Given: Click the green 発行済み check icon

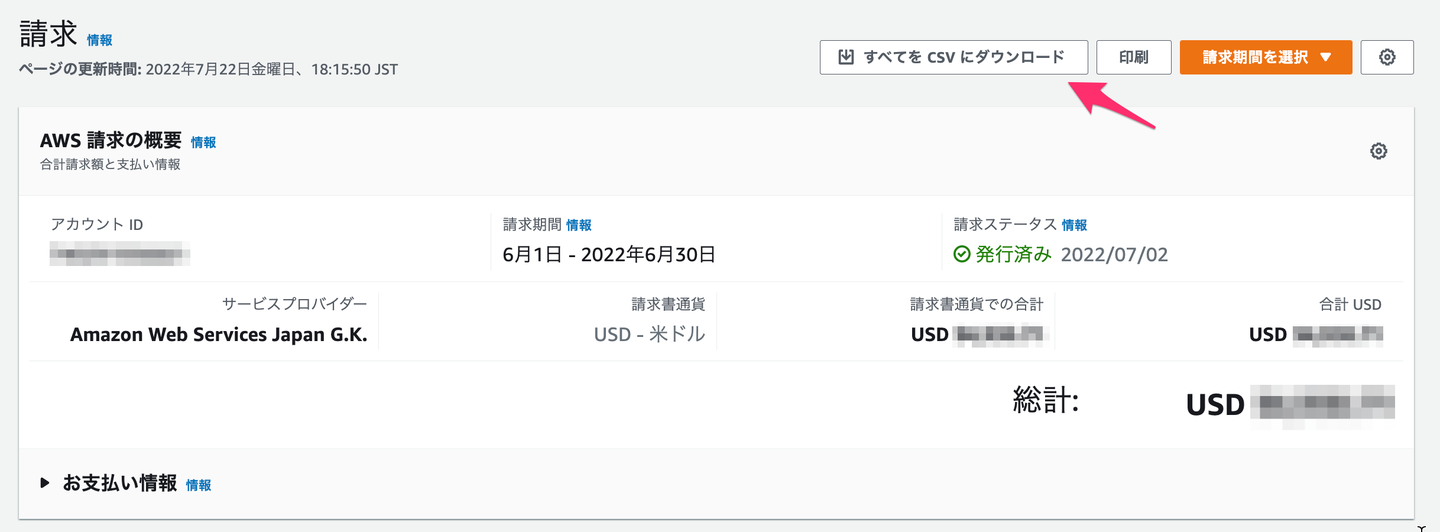Looking at the screenshot, I should [x=962, y=254].
